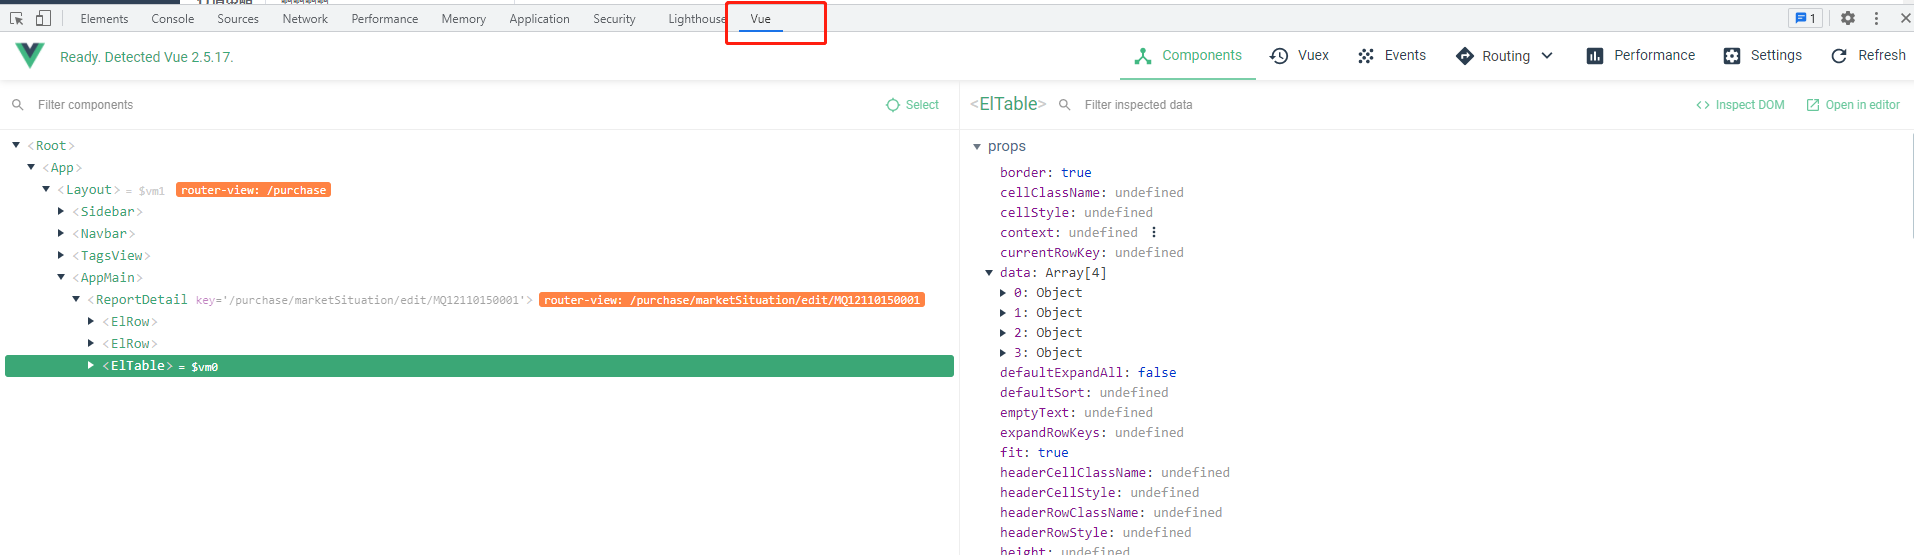Open the Routing dropdown
The width and height of the screenshot is (1914, 555).
pos(1505,56)
